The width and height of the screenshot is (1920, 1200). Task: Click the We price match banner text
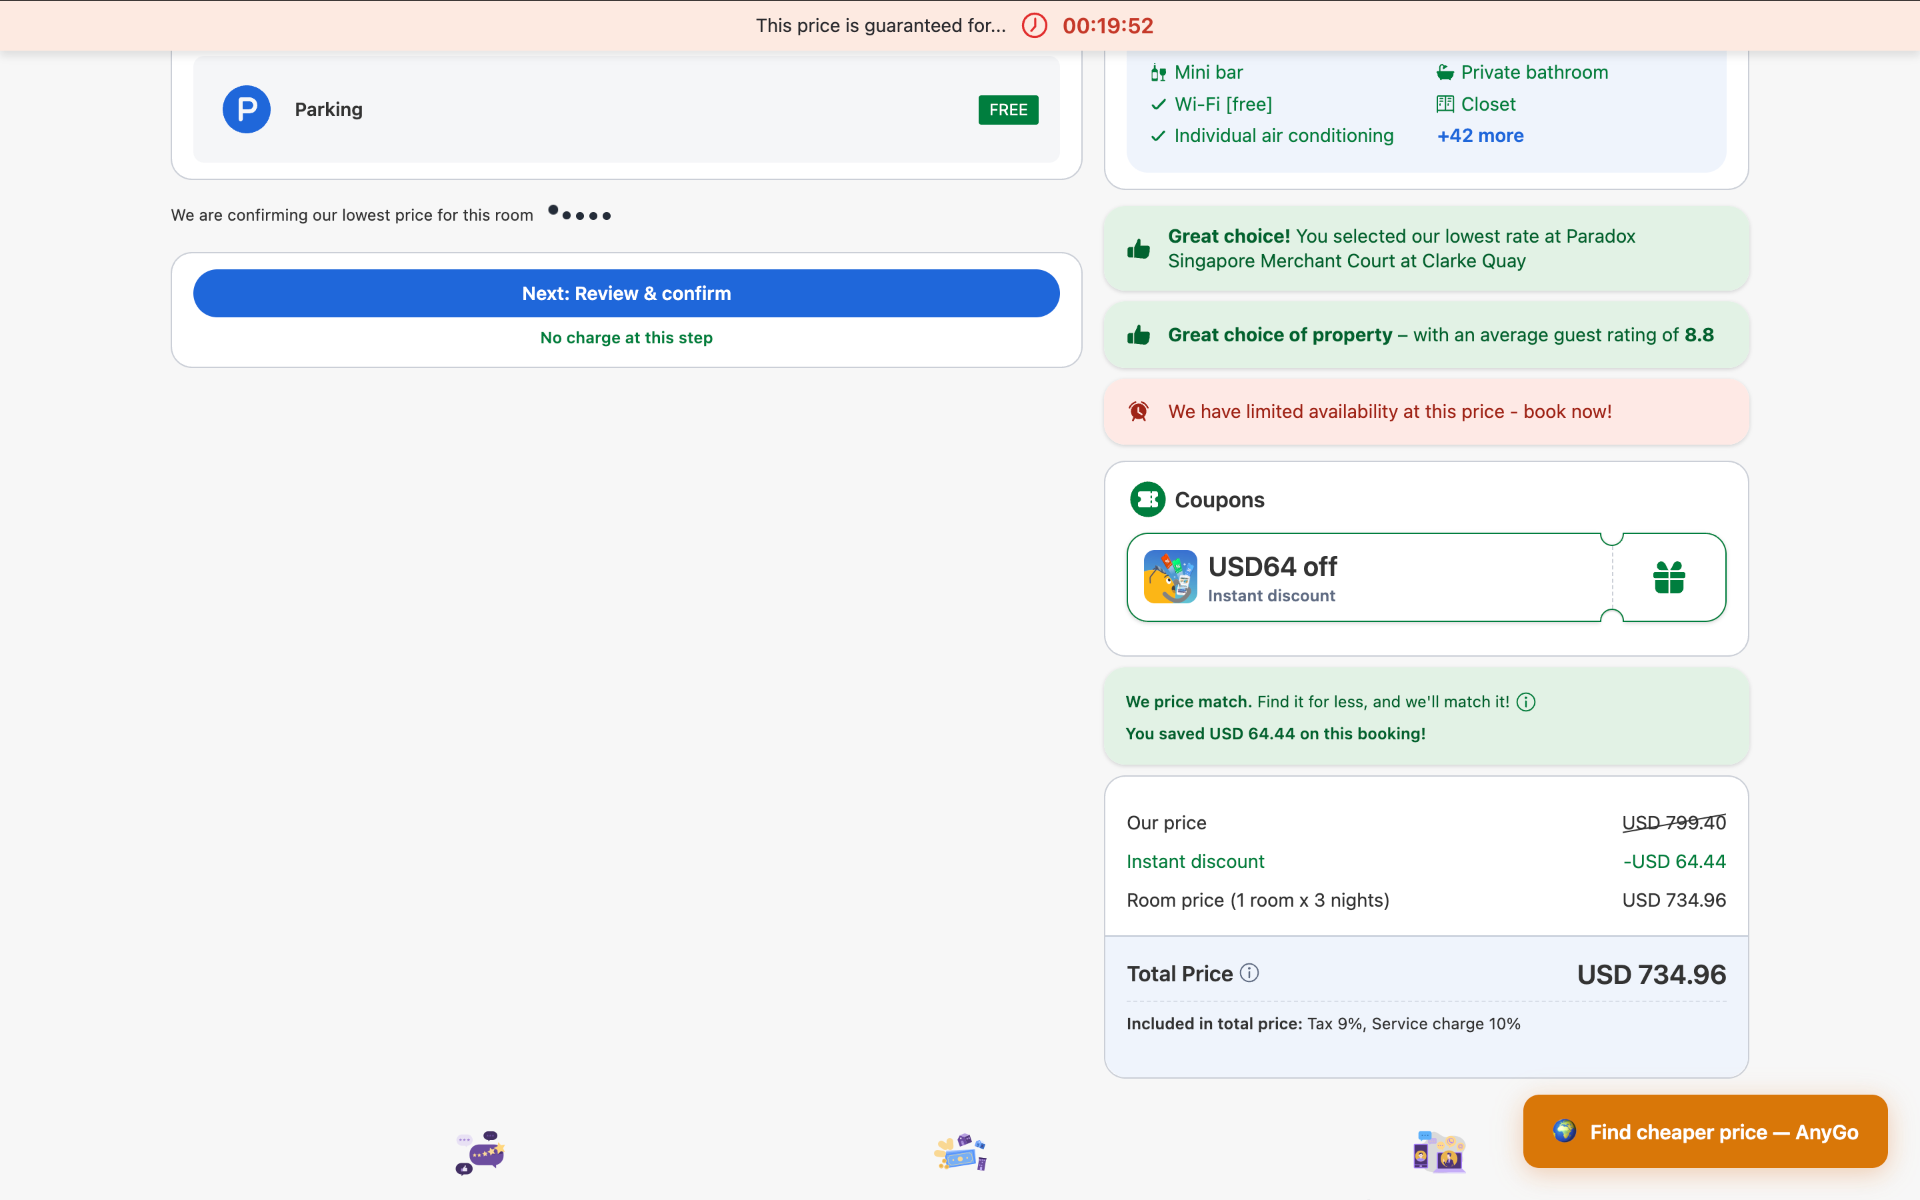tap(1317, 702)
